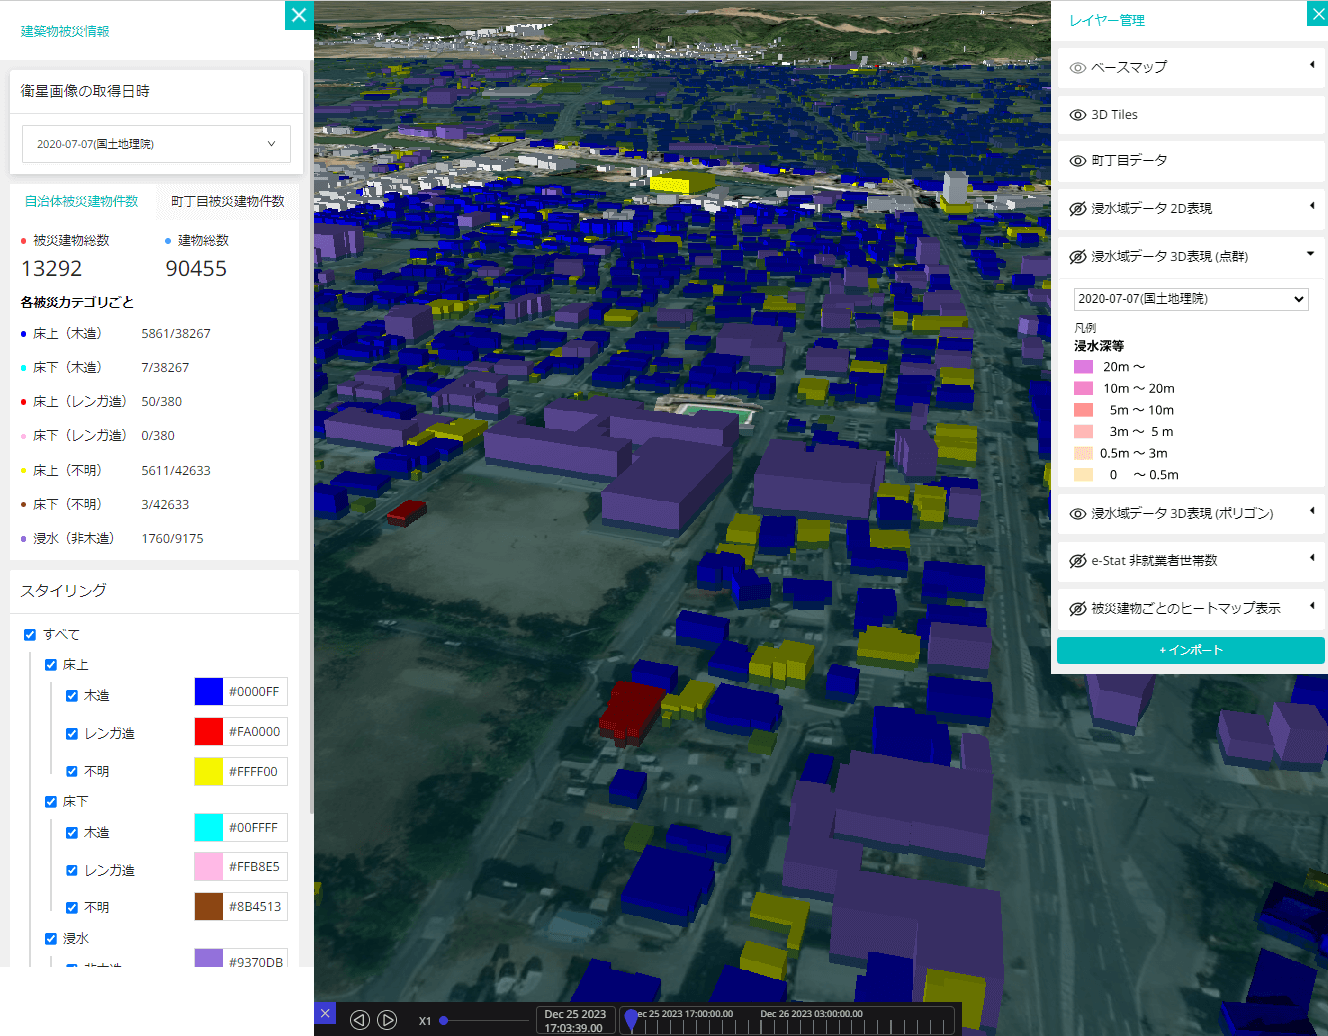This screenshot has height=1036, width=1328.
Task: Click the 20m ～ legend color swatch
Action: [1083, 367]
